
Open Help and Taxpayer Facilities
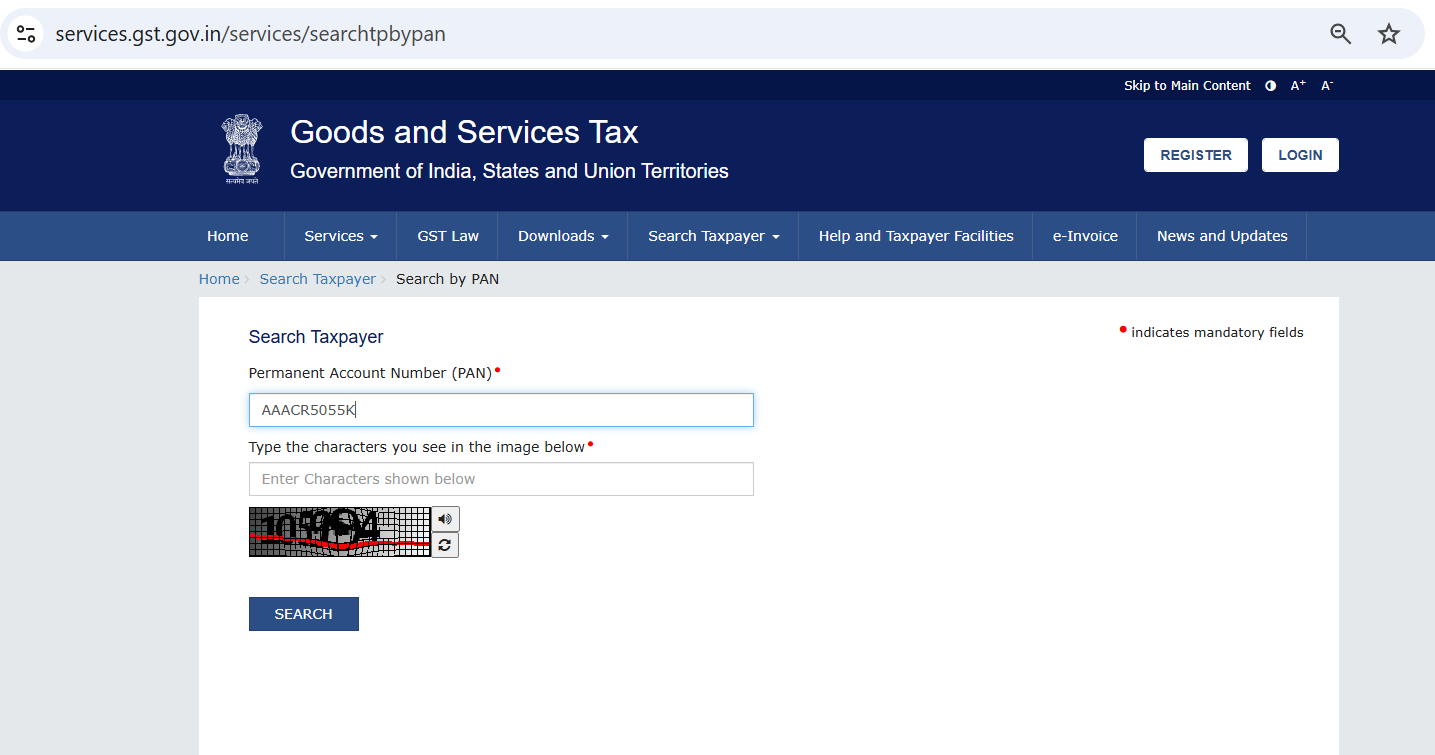[915, 236]
